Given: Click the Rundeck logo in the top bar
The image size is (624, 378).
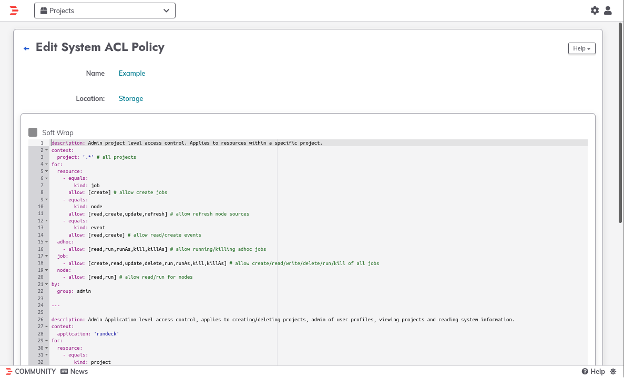Looking at the screenshot, I should coord(14,11).
